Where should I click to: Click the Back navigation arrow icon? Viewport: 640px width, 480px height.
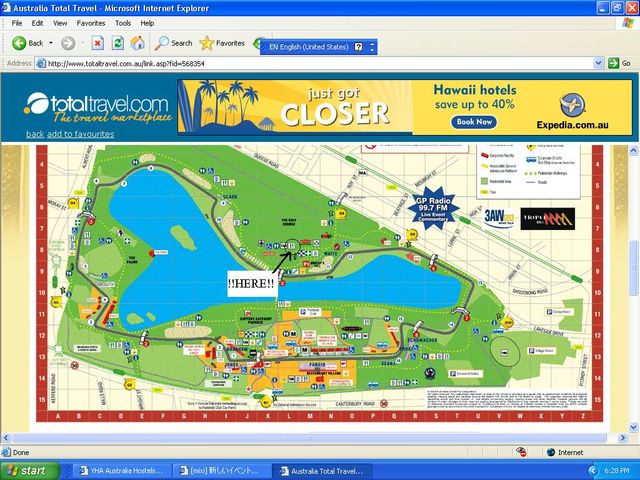[18, 43]
